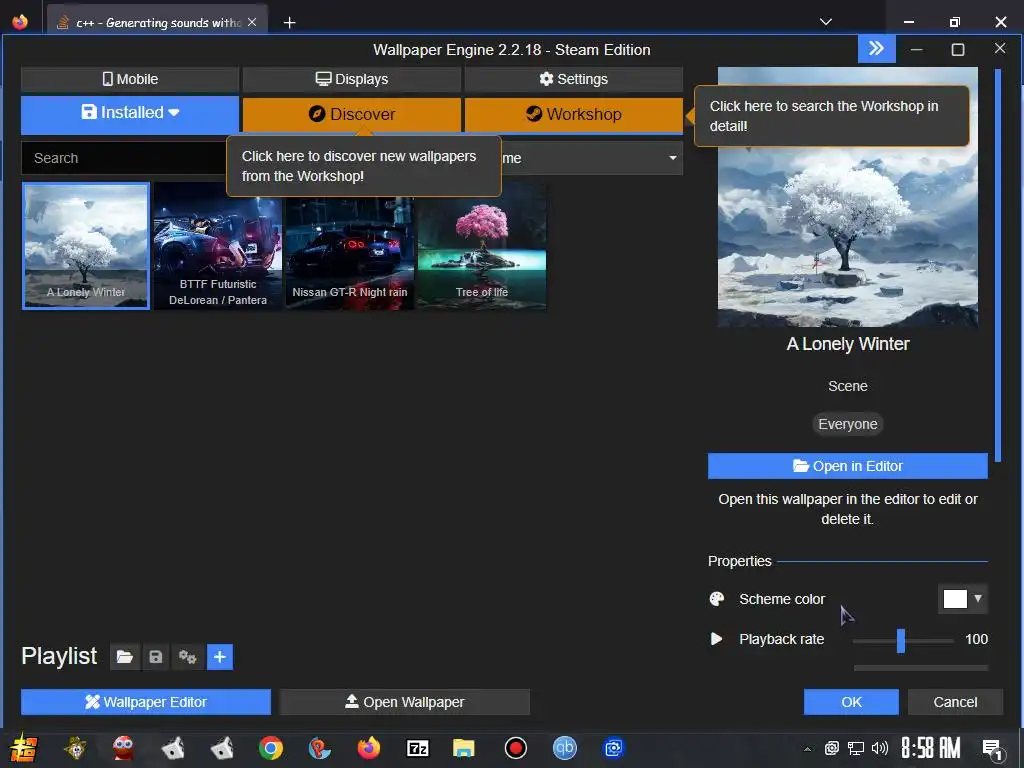Open the Settings tab
The width and height of the screenshot is (1024, 768).
click(x=573, y=79)
